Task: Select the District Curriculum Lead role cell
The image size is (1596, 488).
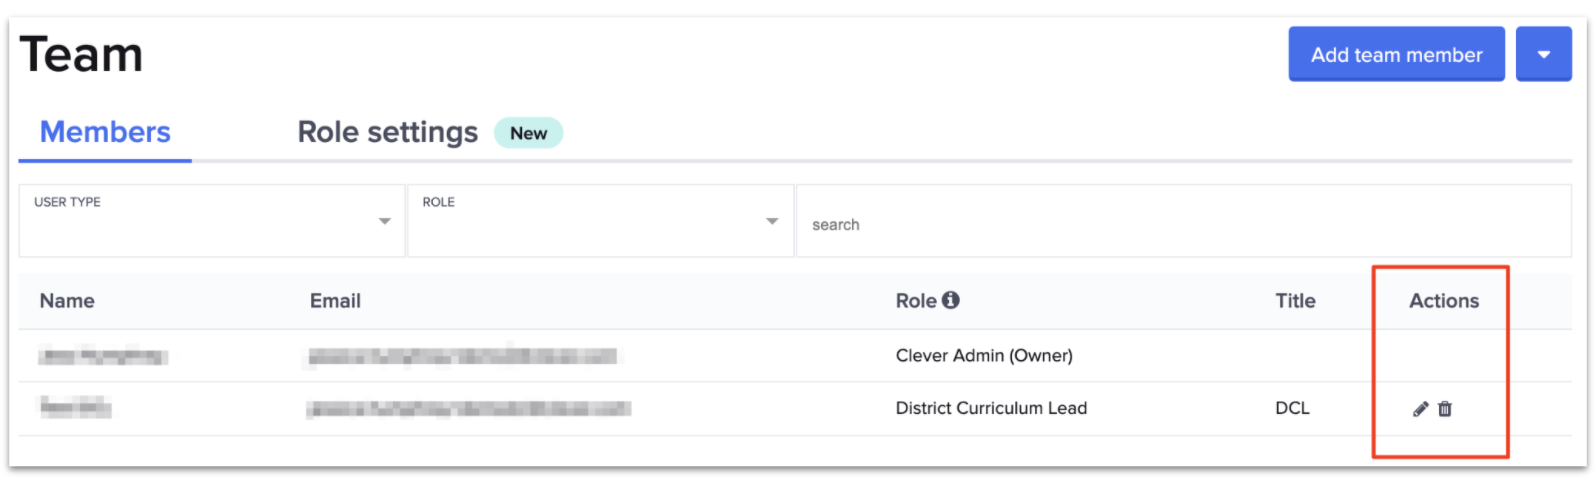Action: (x=991, y=408)
